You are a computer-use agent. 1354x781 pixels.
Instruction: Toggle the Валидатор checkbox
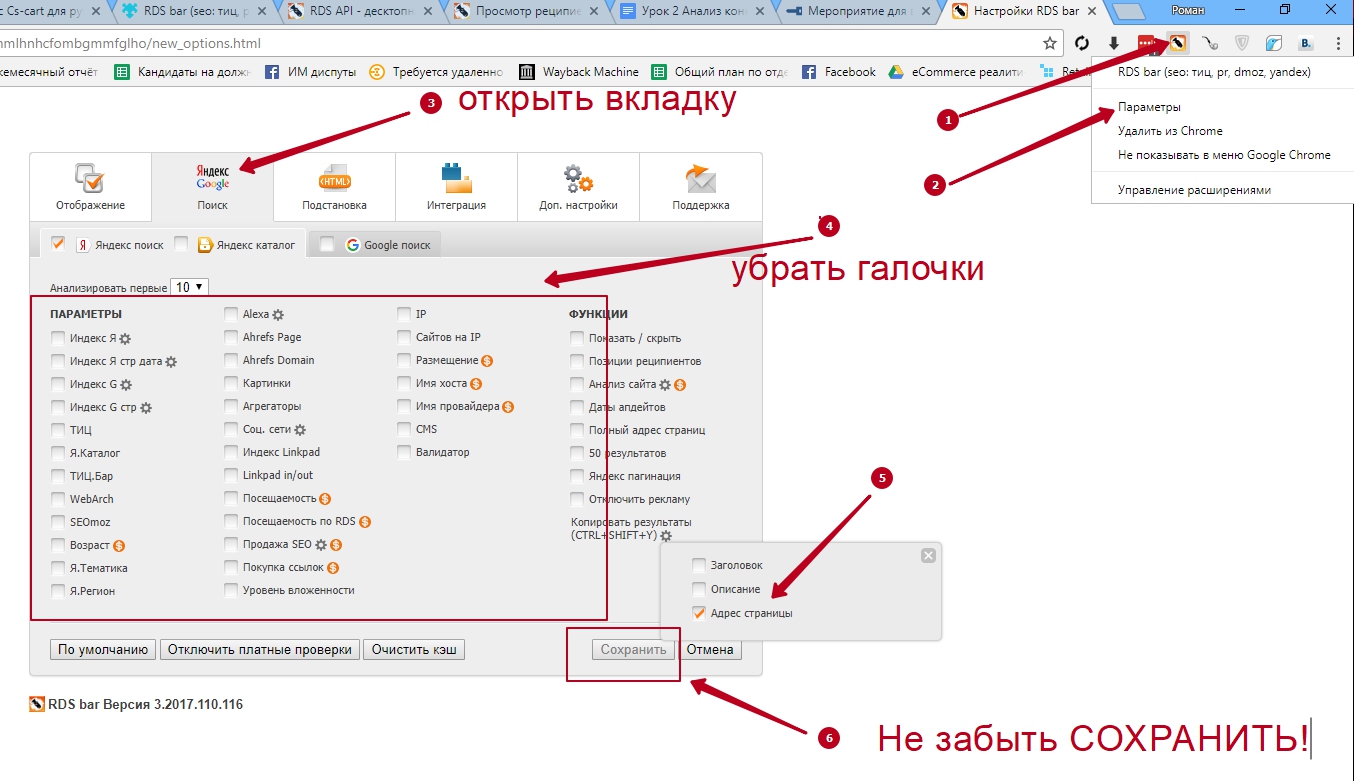point(404,452)
